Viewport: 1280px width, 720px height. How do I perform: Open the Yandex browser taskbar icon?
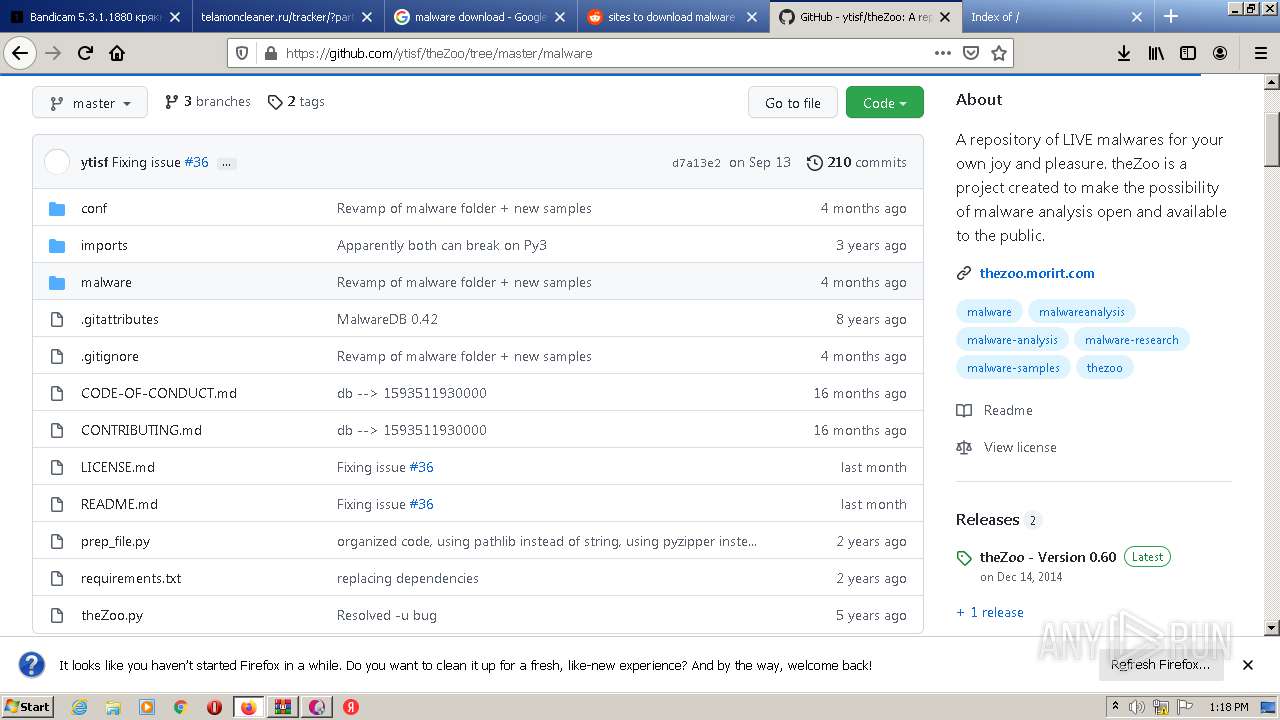351,707
